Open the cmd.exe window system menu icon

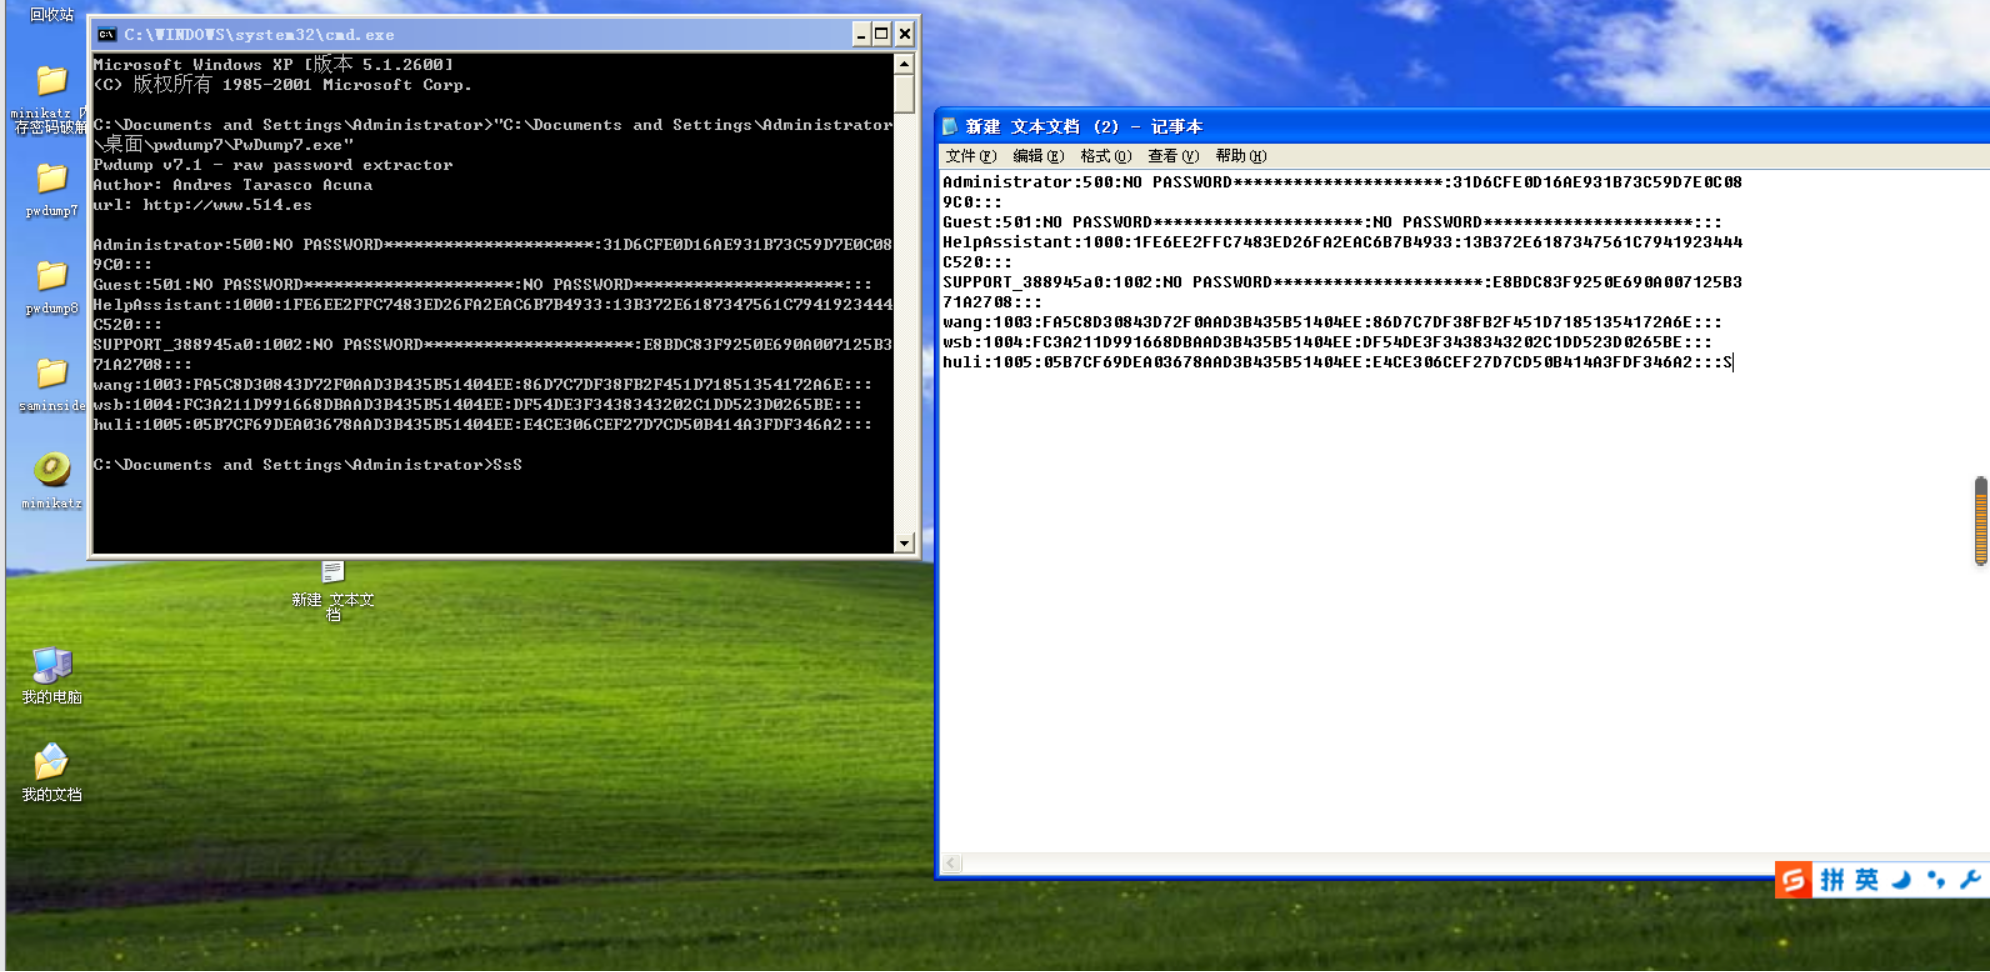(106, 34)
